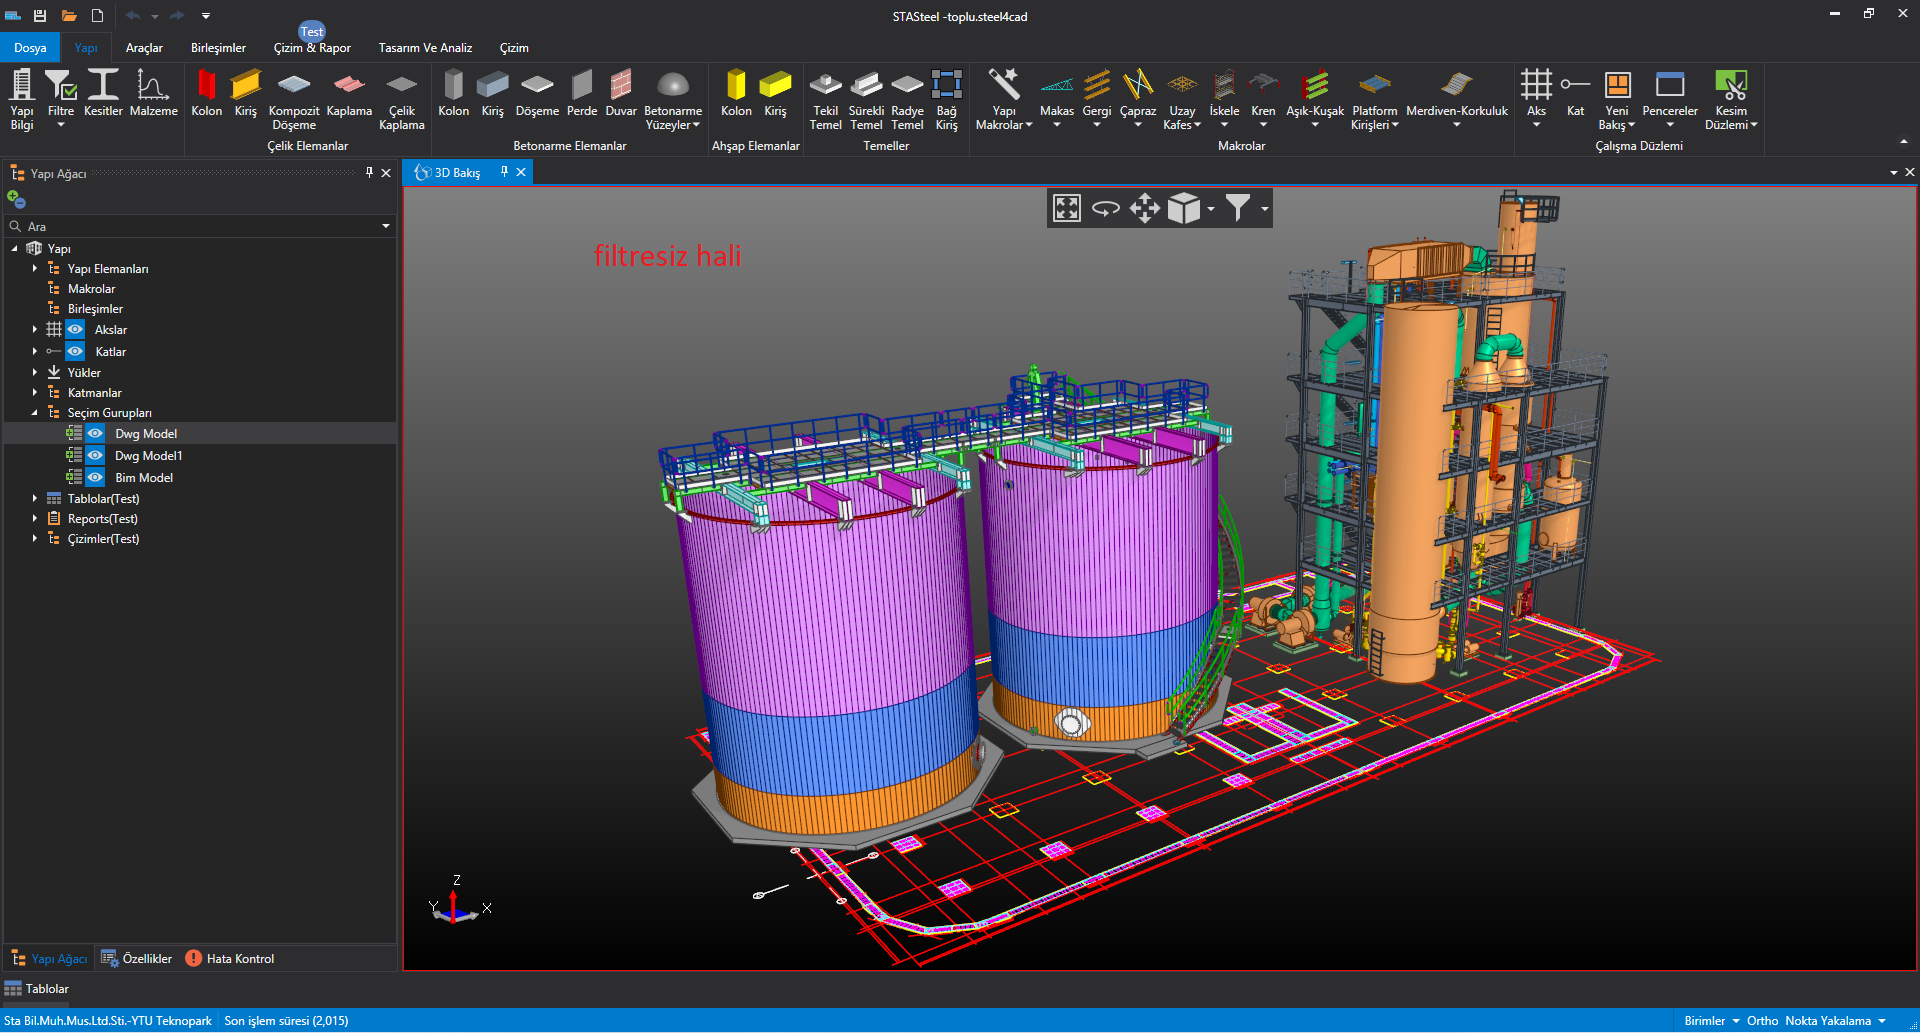Open the Birimler units dropdown
Screen dimensions: 1920x1033
(x=1711, y=1021)
